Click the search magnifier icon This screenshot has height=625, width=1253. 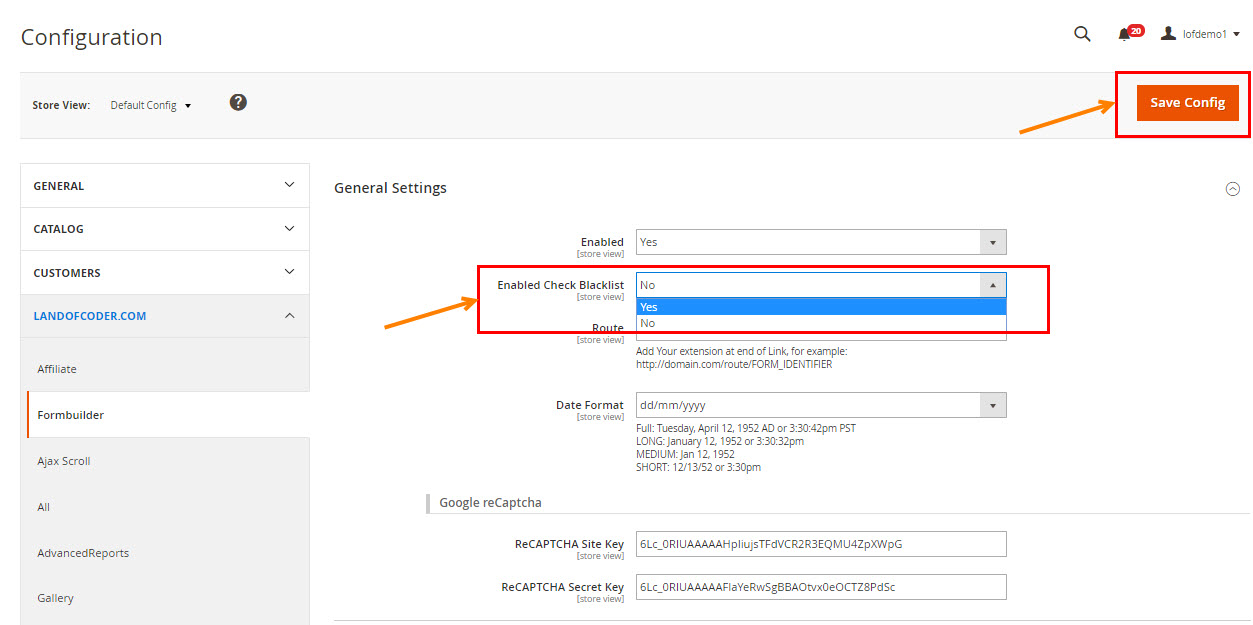click(x=1081, y=34)
